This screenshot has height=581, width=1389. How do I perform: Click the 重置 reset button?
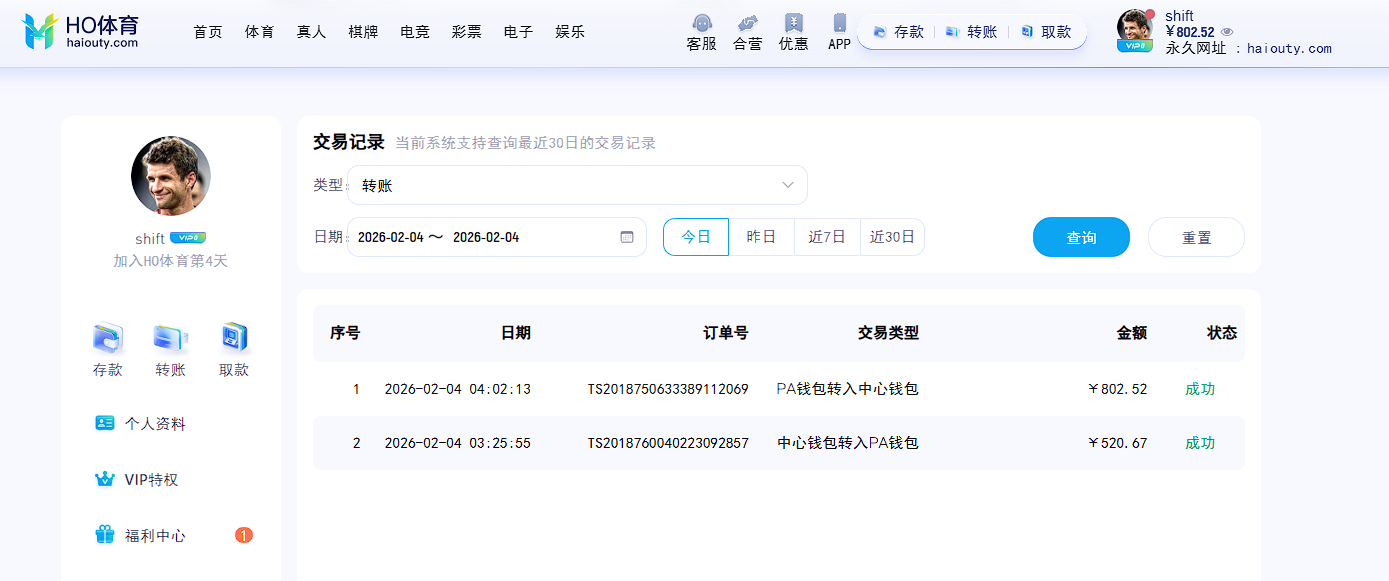point(1196,237)
